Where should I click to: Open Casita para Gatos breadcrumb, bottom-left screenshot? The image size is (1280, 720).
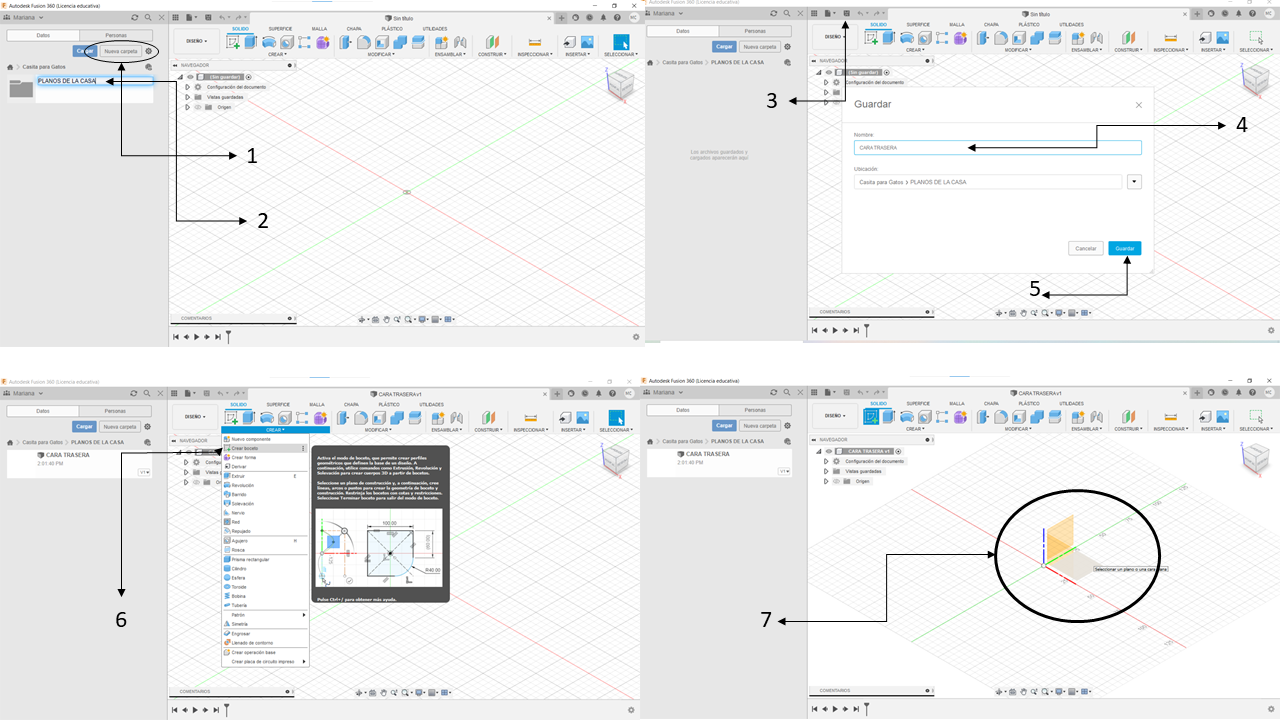coord(43,442)
